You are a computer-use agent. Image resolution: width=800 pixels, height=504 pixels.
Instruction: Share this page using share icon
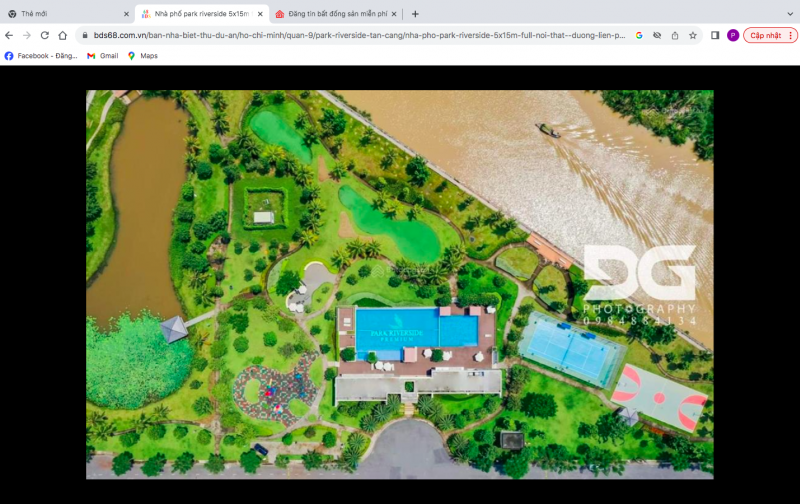click(675, 35)
